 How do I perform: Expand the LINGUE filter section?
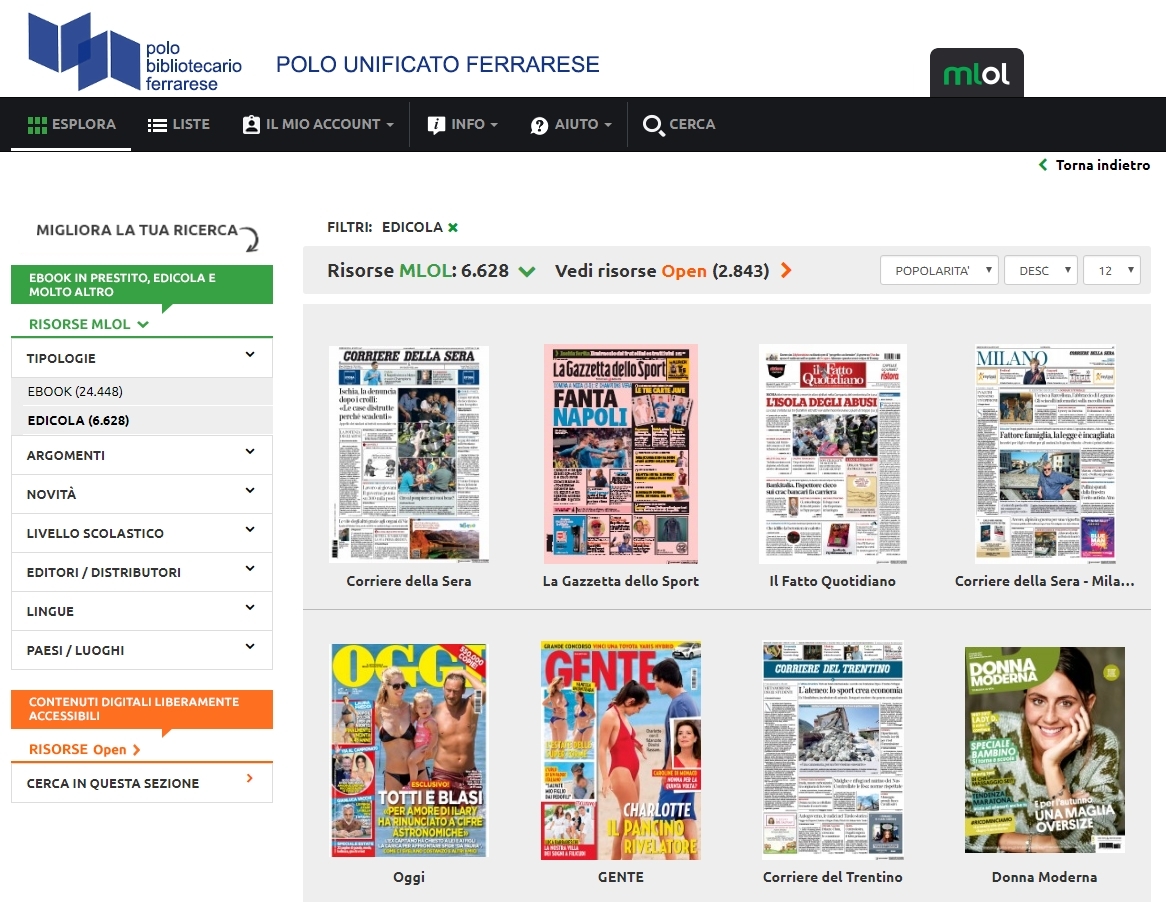(141, 611)
